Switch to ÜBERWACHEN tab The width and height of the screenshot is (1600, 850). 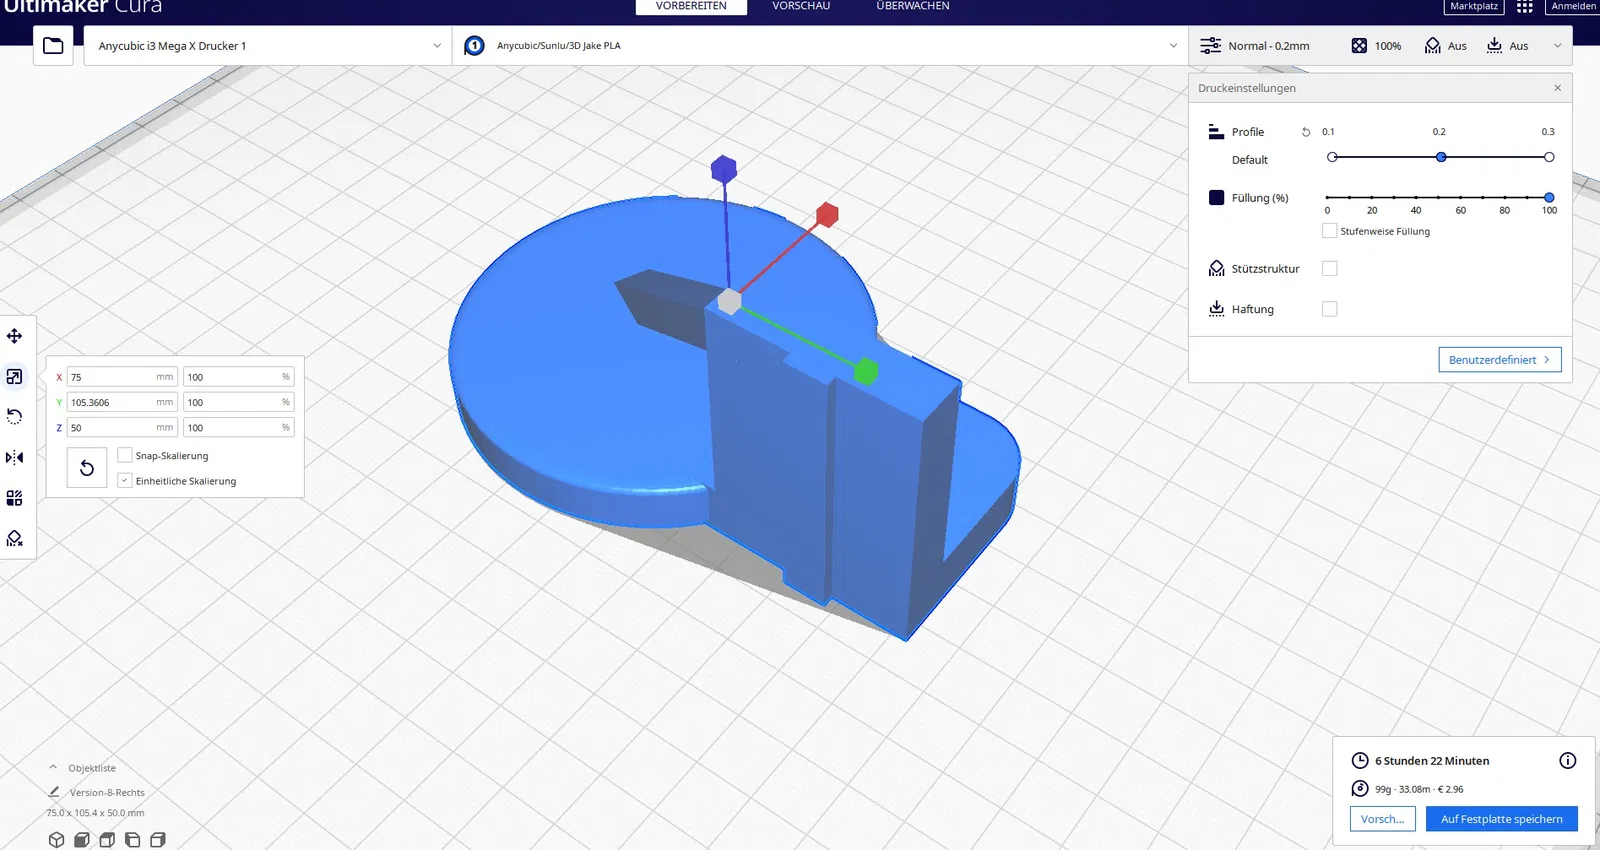pos(913,7)
